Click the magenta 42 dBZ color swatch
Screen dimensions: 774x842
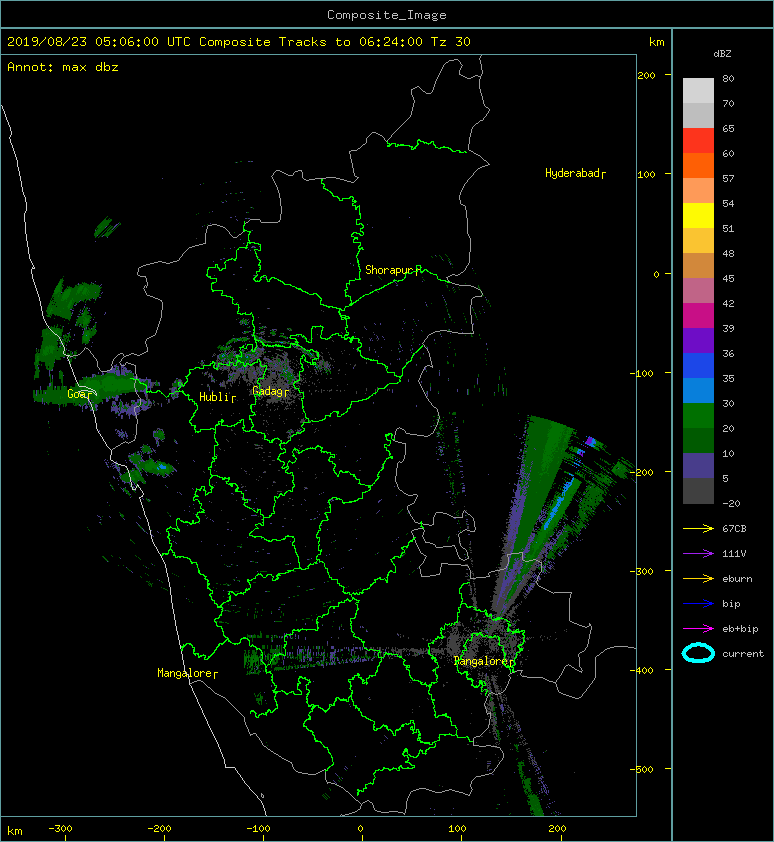pos(698,316)
